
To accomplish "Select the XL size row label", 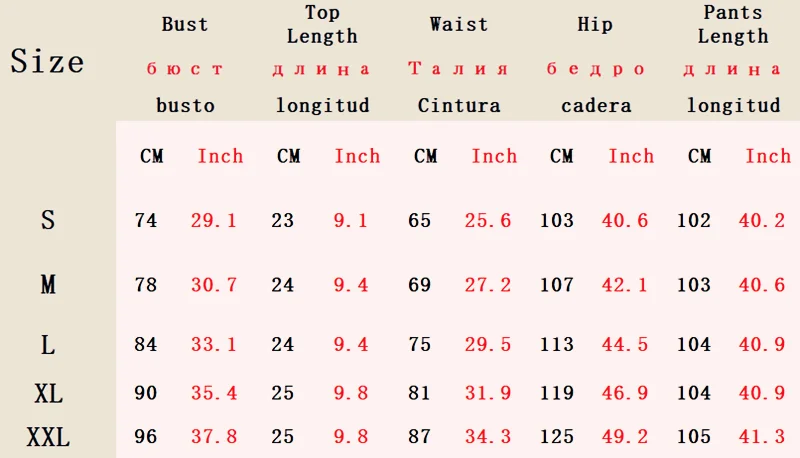I will pos(48,394).
